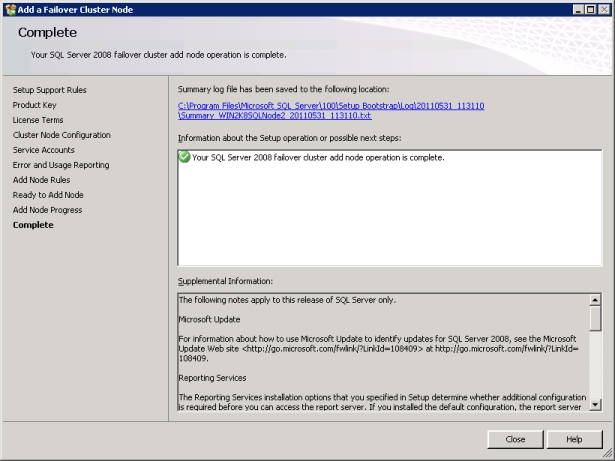Select Service Accounts step
615x461 pixels.
click(x=43, y=150)
